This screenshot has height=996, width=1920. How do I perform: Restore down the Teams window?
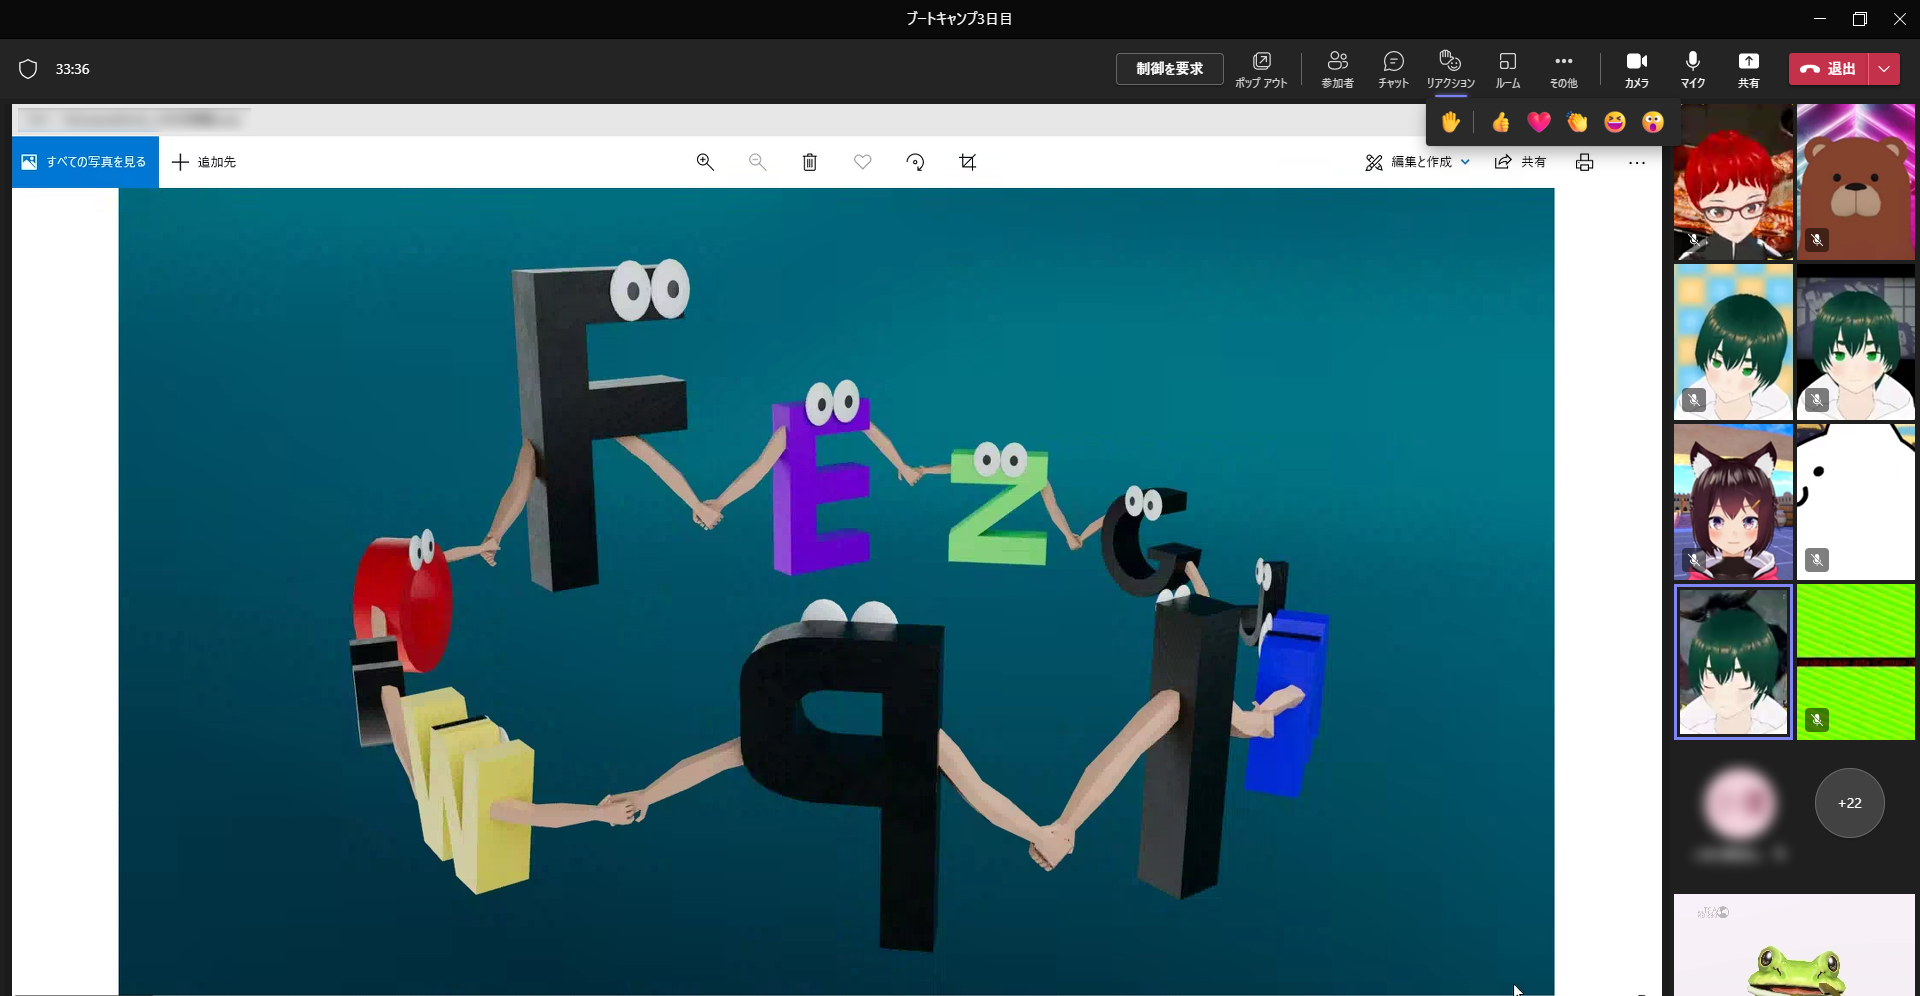pos(1859,19)
